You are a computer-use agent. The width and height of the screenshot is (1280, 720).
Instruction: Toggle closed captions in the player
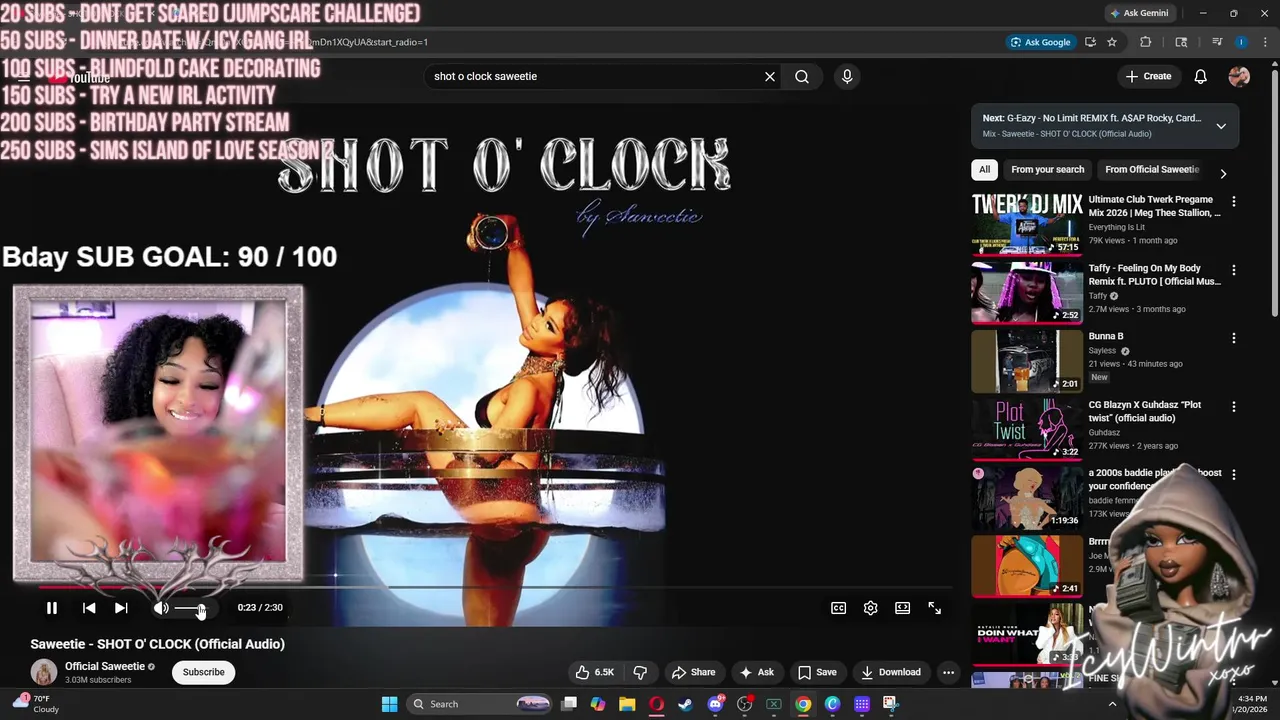point(839,608)
